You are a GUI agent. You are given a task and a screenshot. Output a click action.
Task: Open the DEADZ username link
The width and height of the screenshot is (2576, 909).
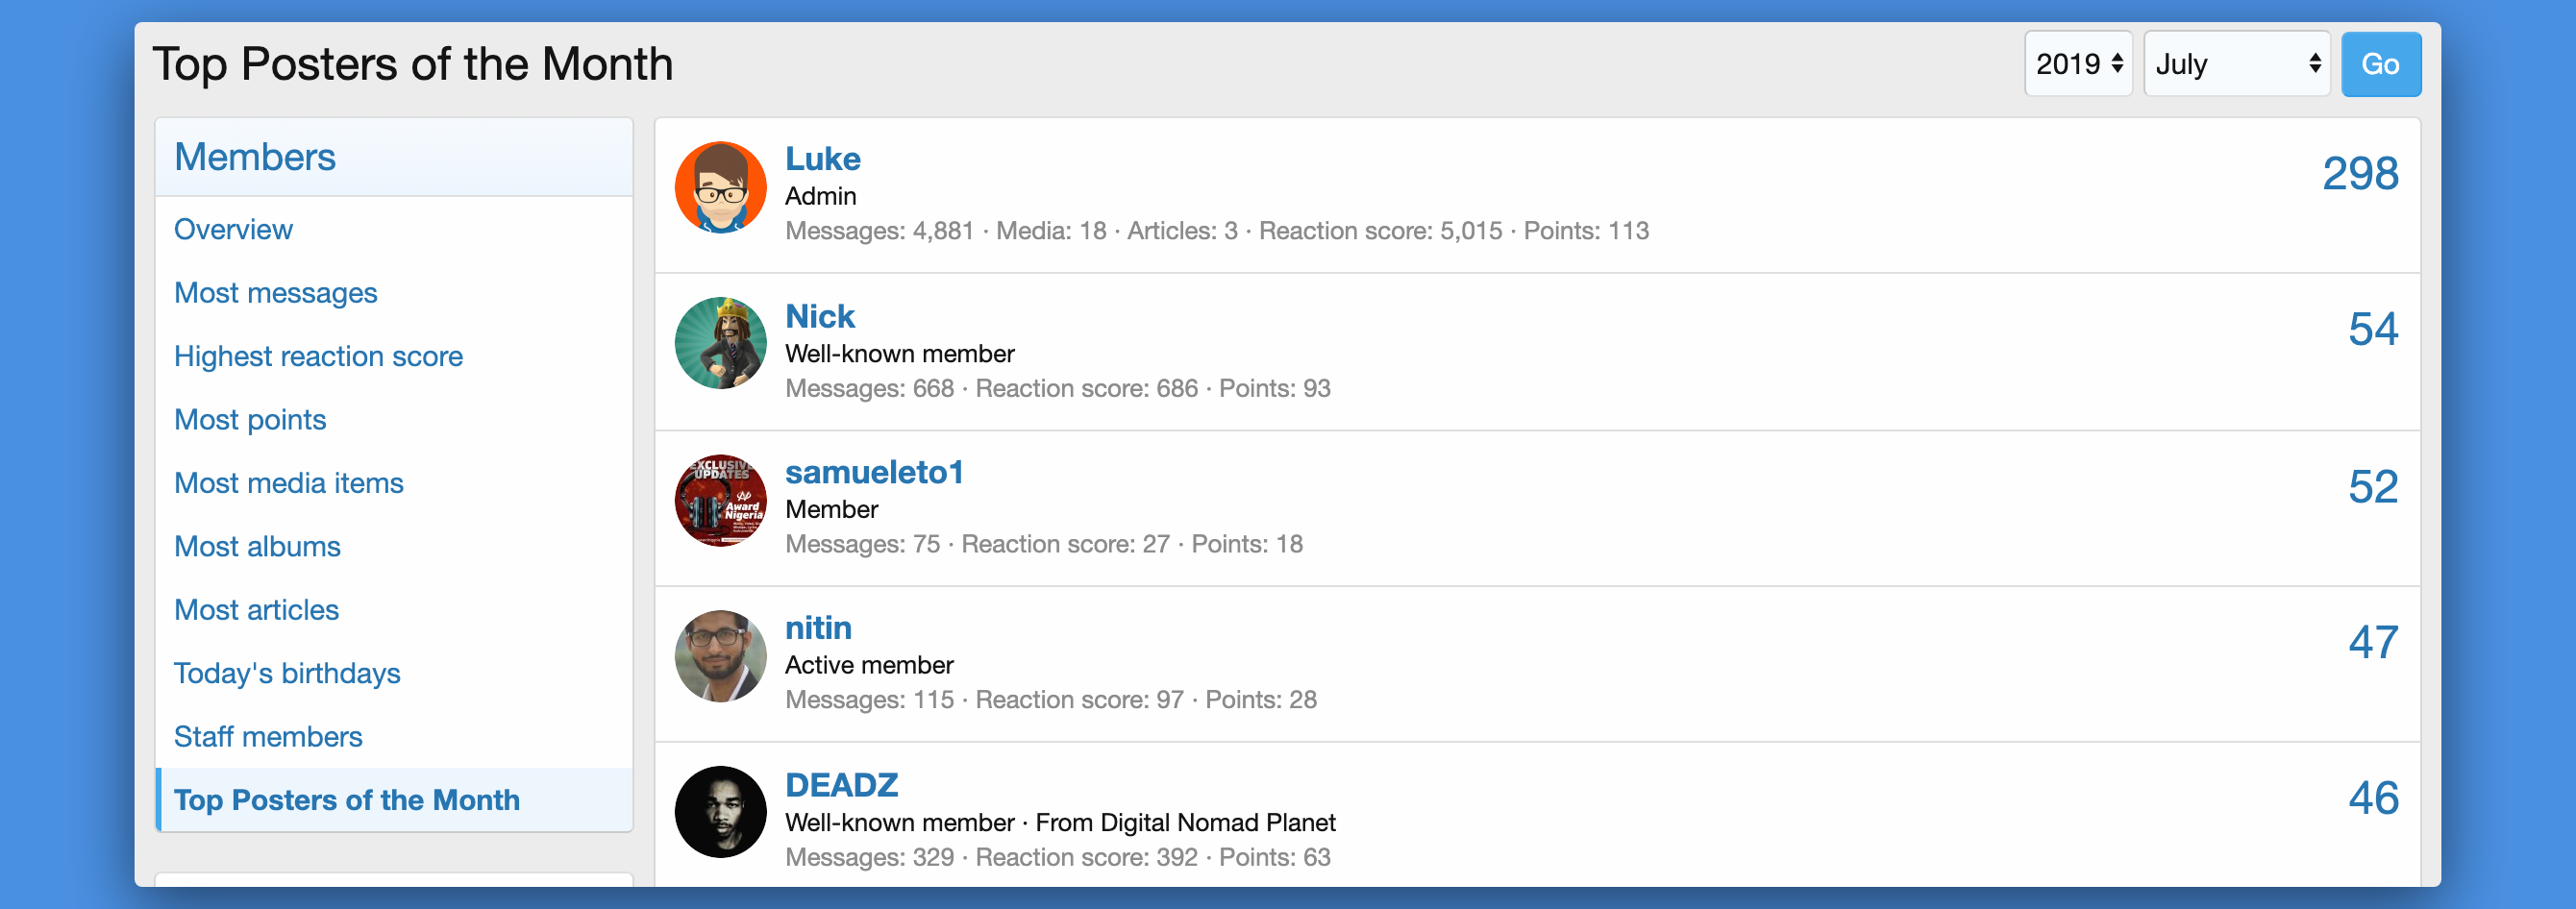841,785
